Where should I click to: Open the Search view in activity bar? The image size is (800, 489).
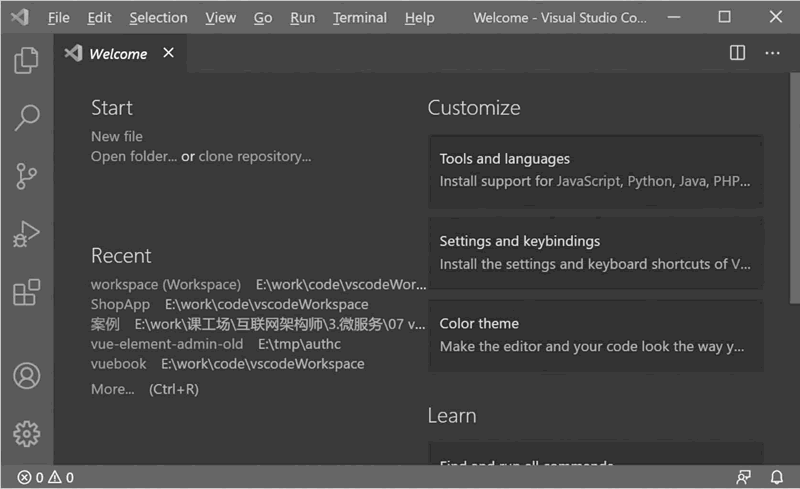tap(27, 117)
